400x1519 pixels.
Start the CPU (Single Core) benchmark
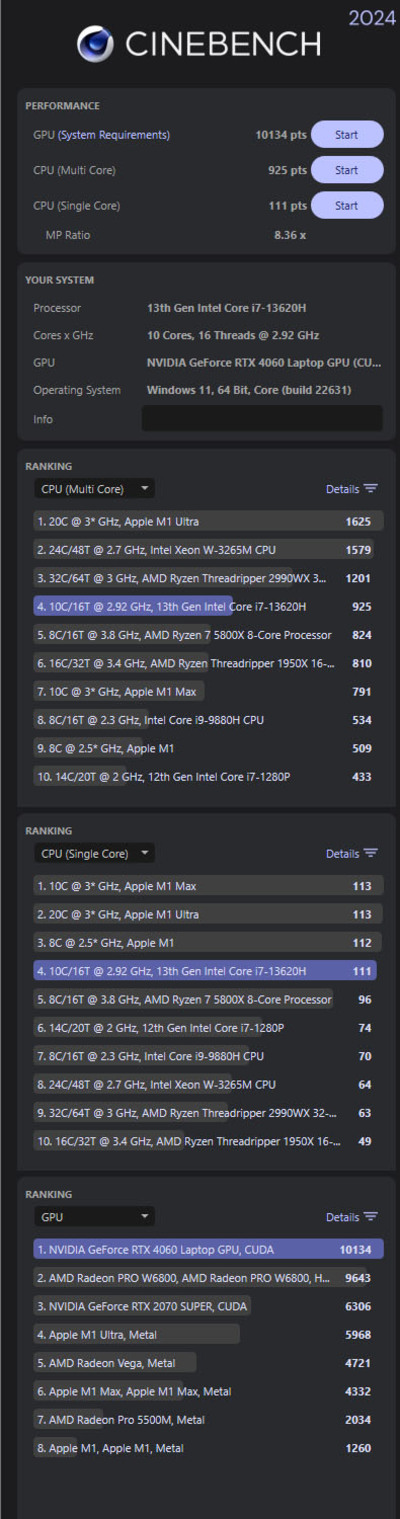(347, 205)
